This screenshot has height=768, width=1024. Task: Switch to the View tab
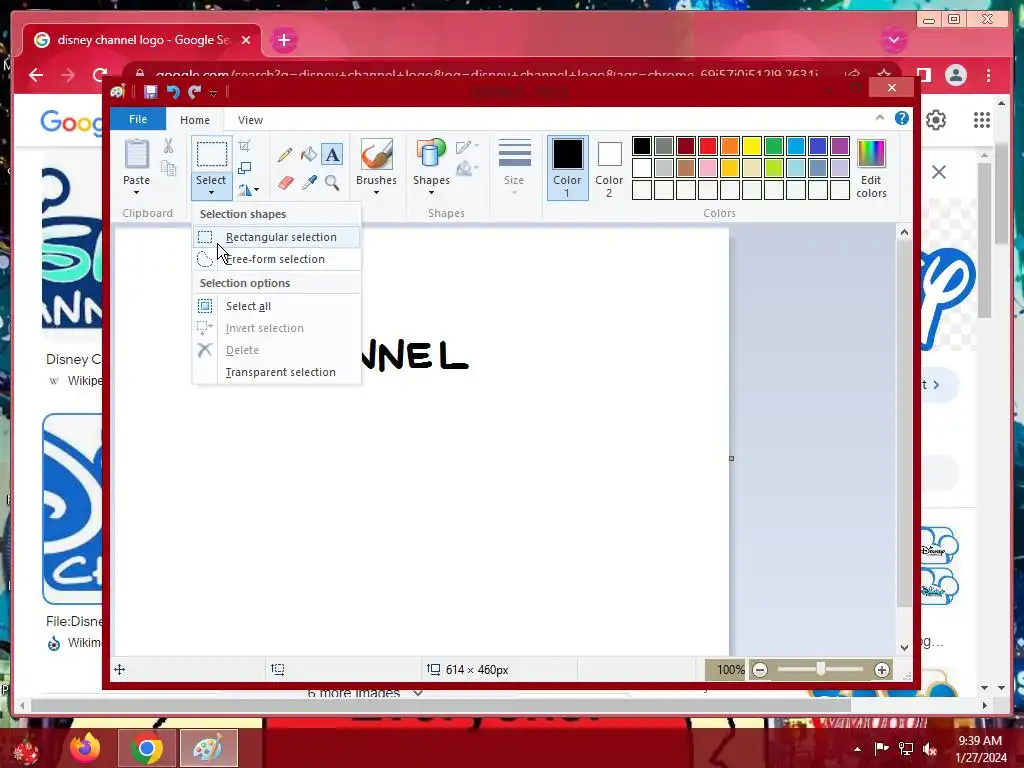[250, 120]
